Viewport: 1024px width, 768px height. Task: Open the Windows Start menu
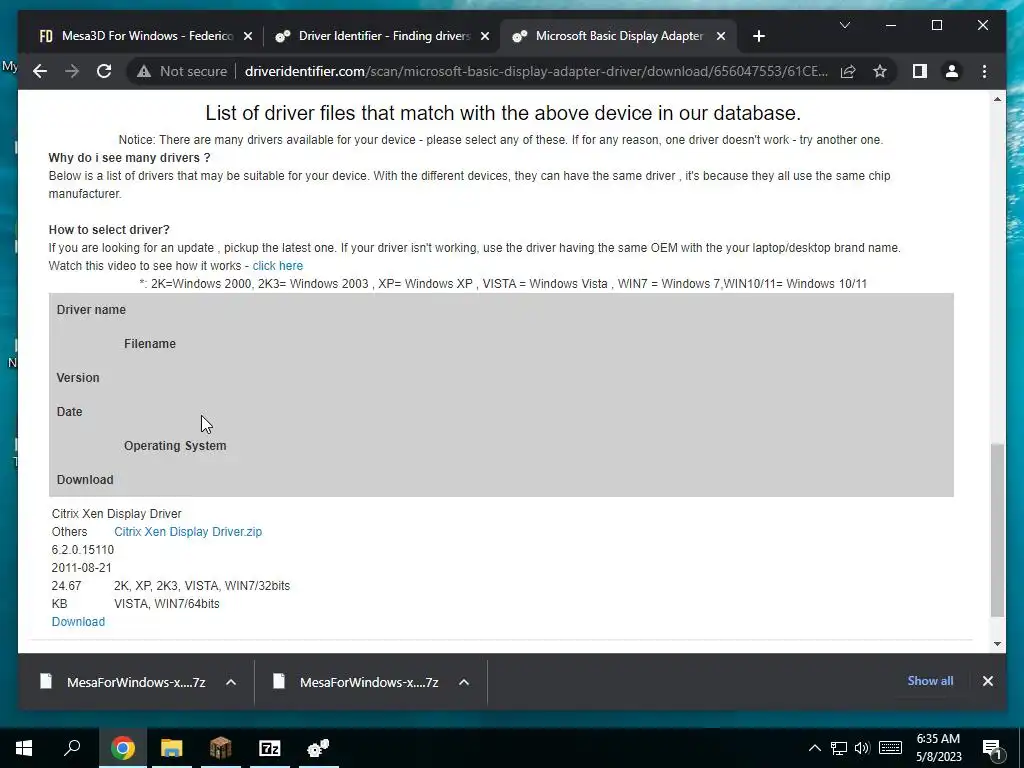24,748
